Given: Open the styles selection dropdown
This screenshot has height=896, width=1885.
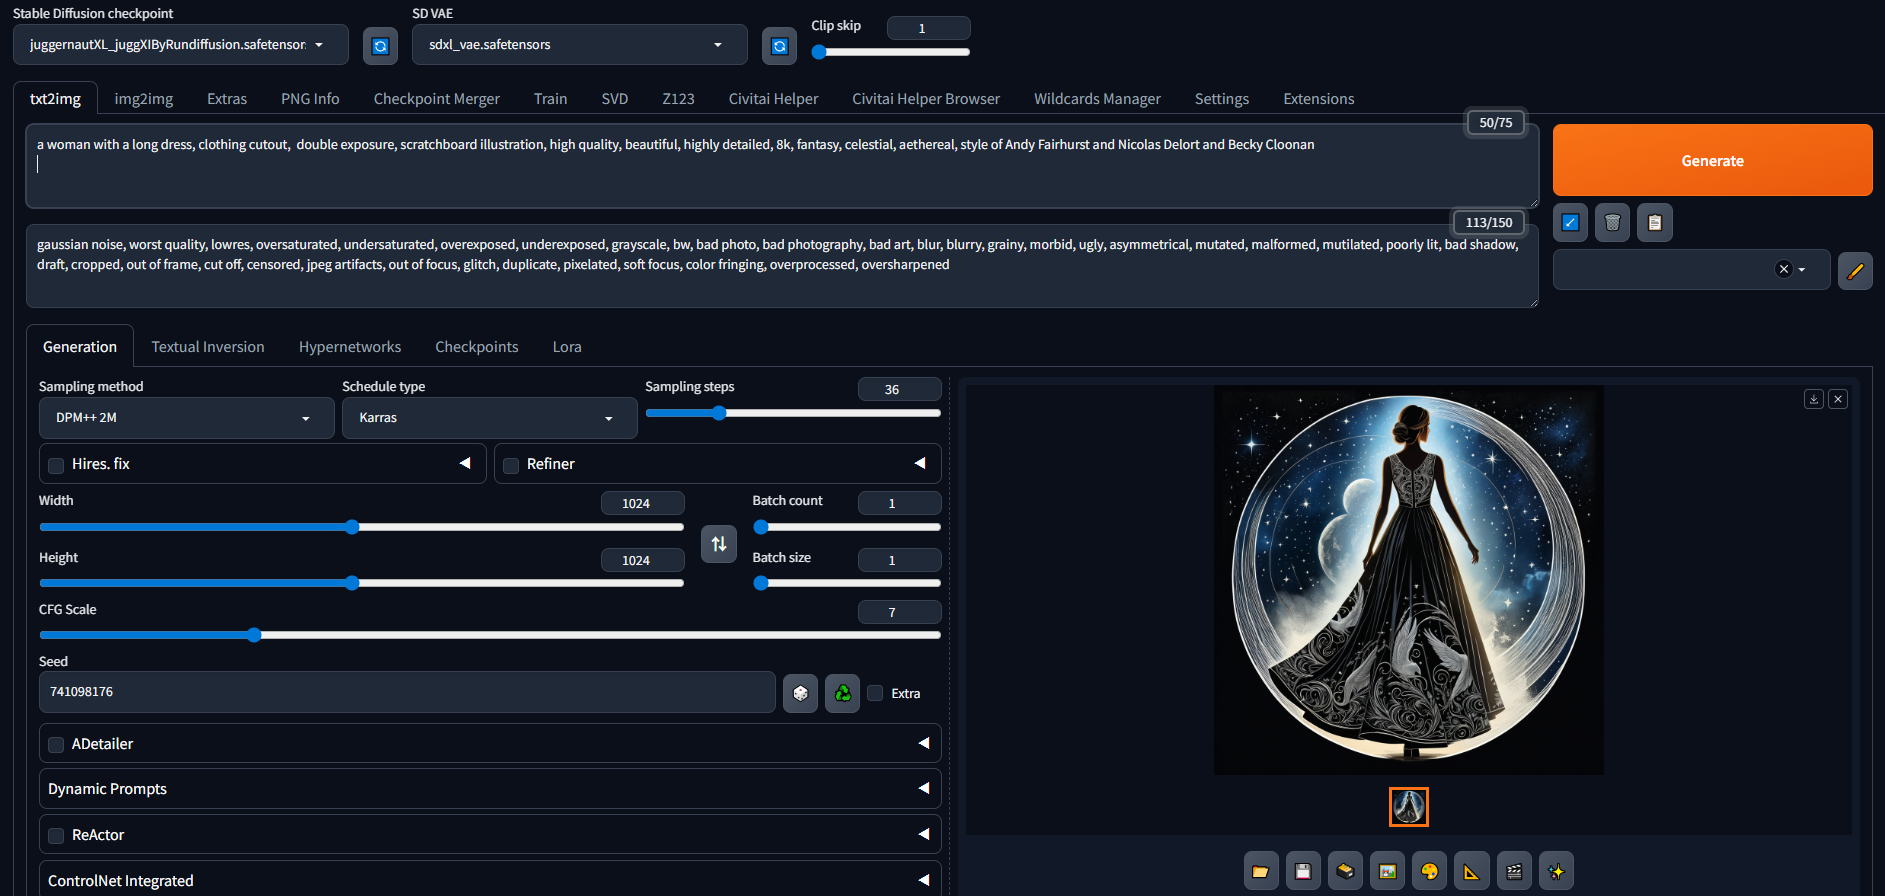Looking at the screenshot, I should pos(1691,270).
